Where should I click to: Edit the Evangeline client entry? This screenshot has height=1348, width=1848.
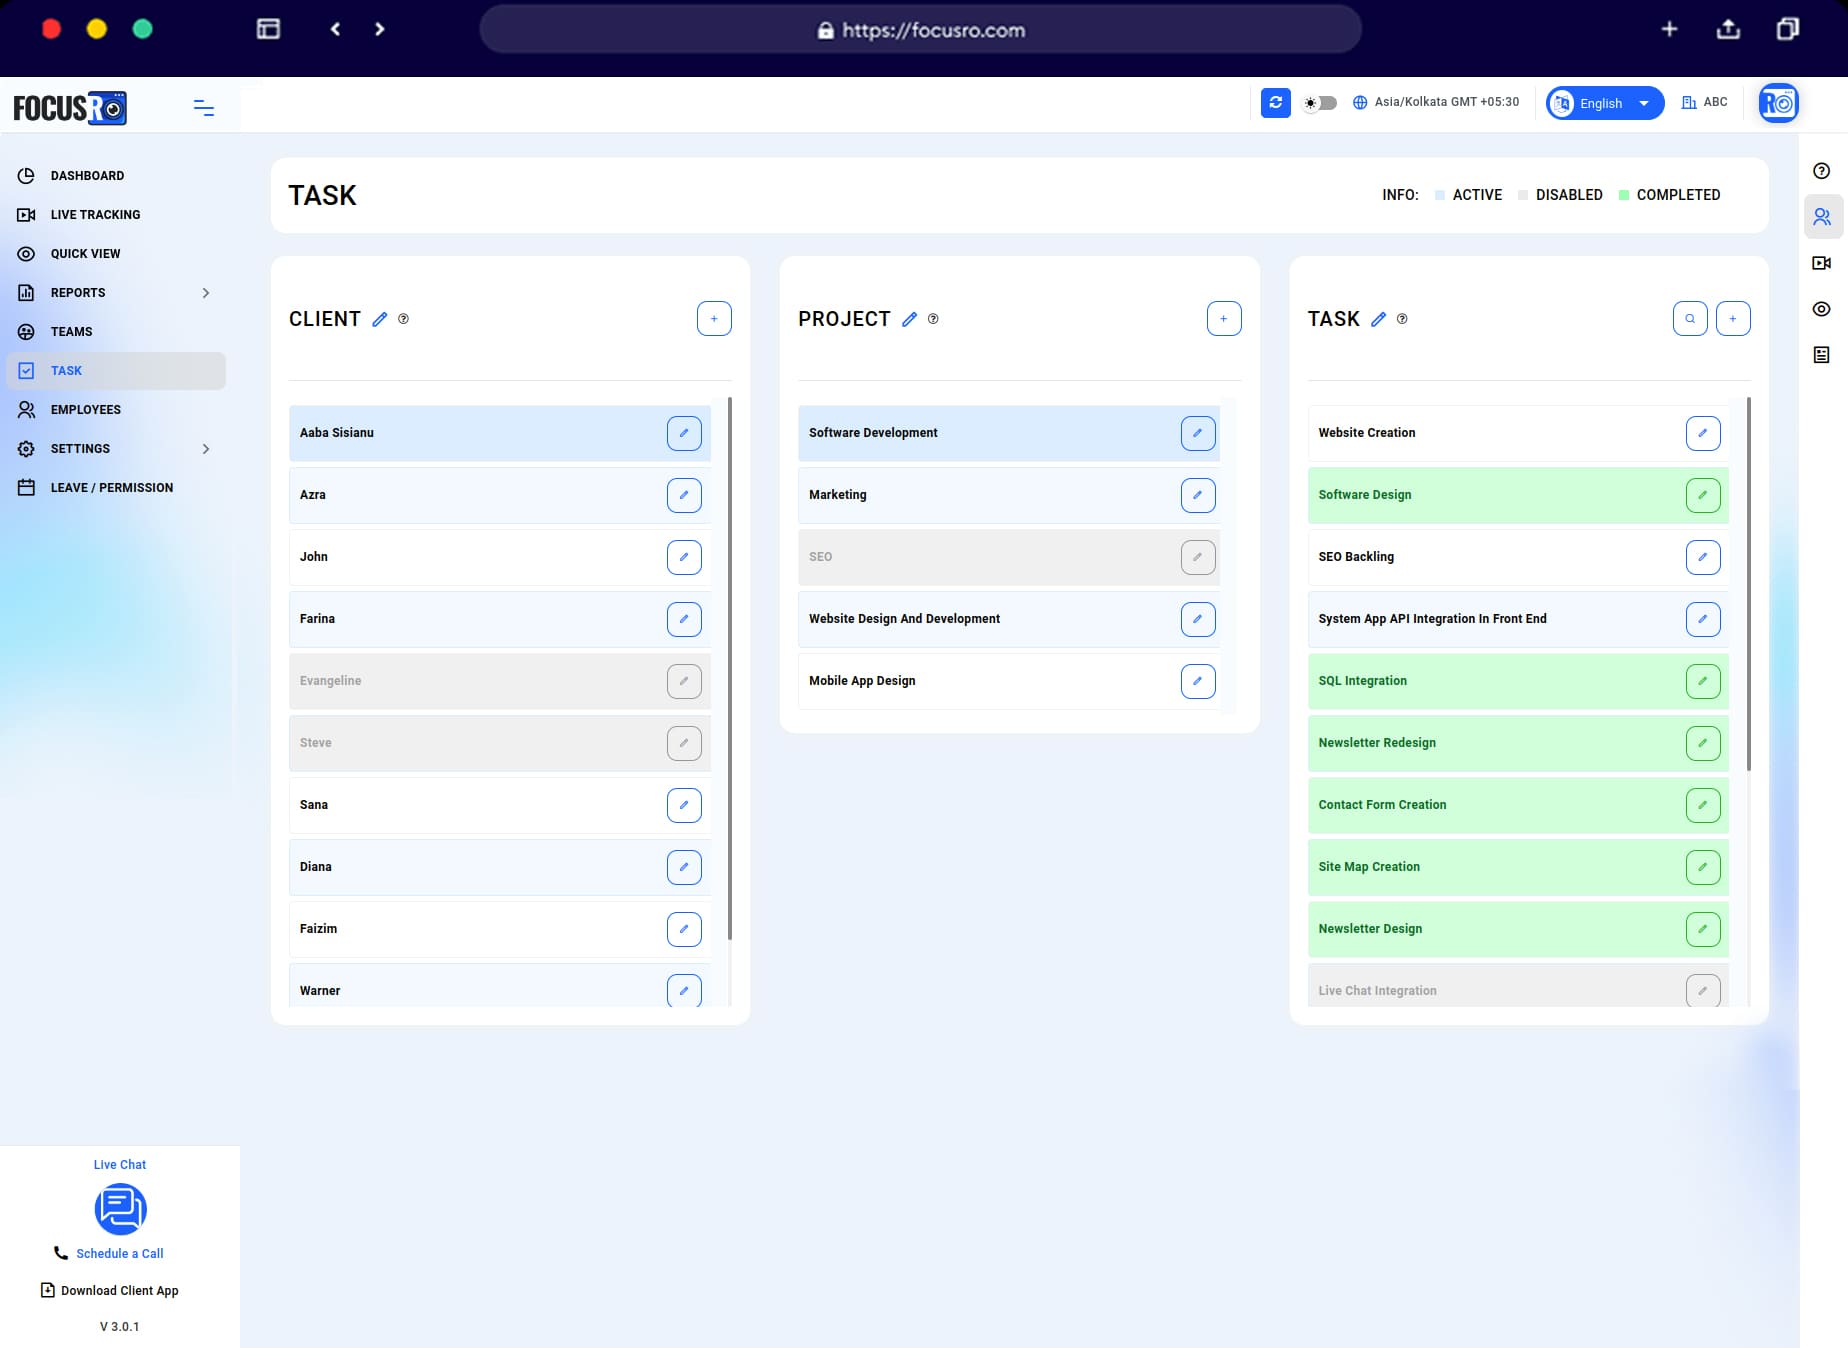coord(684,681)
